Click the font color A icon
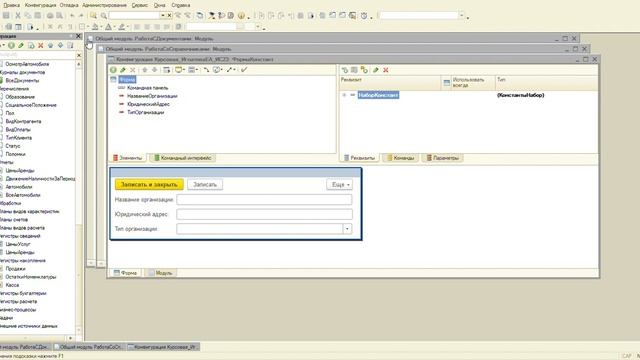The image size is (640, 360). coord(108,27)
